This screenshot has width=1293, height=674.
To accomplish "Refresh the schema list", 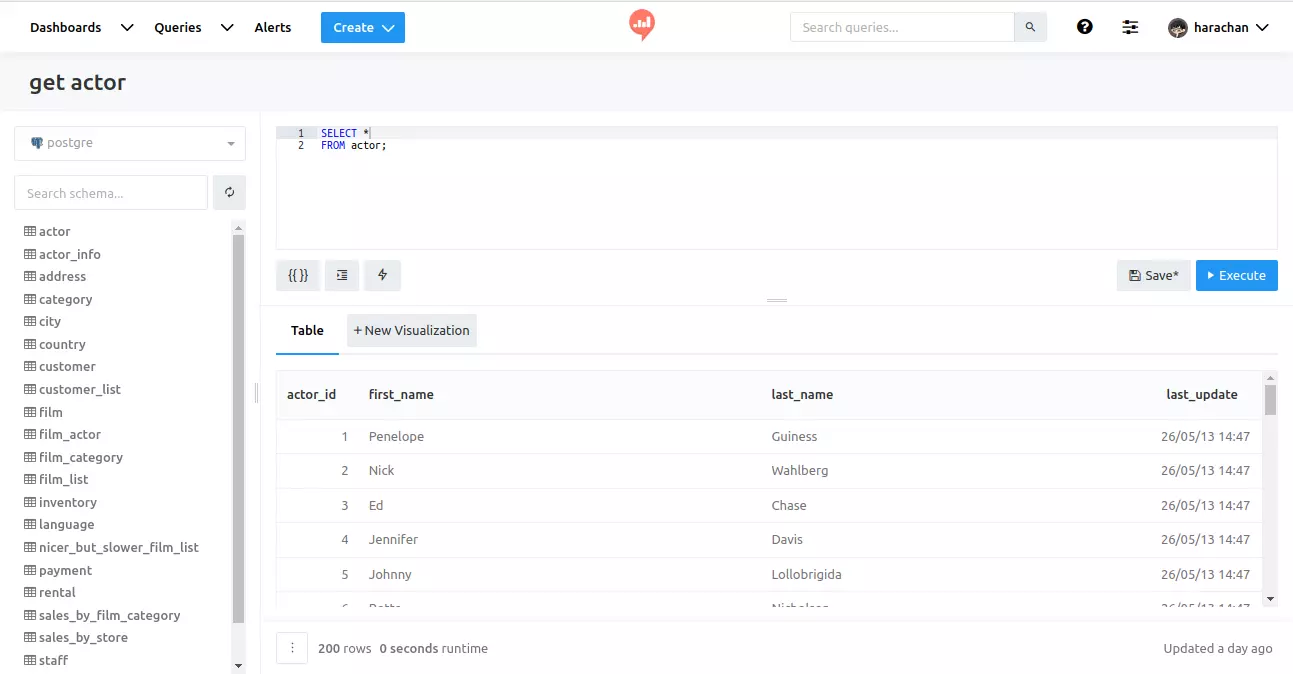I will [x=229, y=192].
